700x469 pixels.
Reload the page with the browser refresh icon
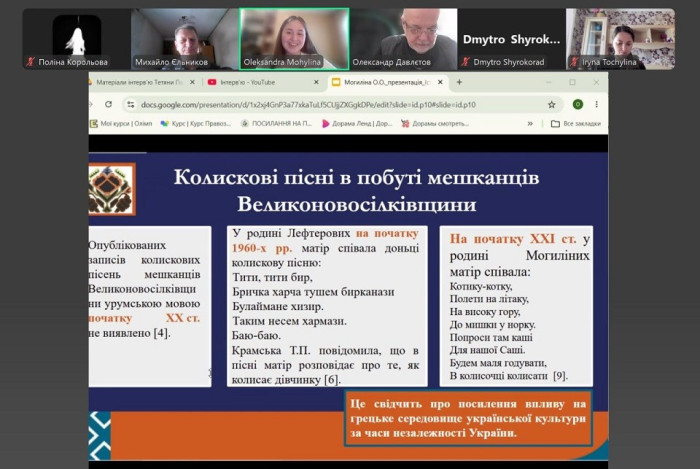point(108,104)
